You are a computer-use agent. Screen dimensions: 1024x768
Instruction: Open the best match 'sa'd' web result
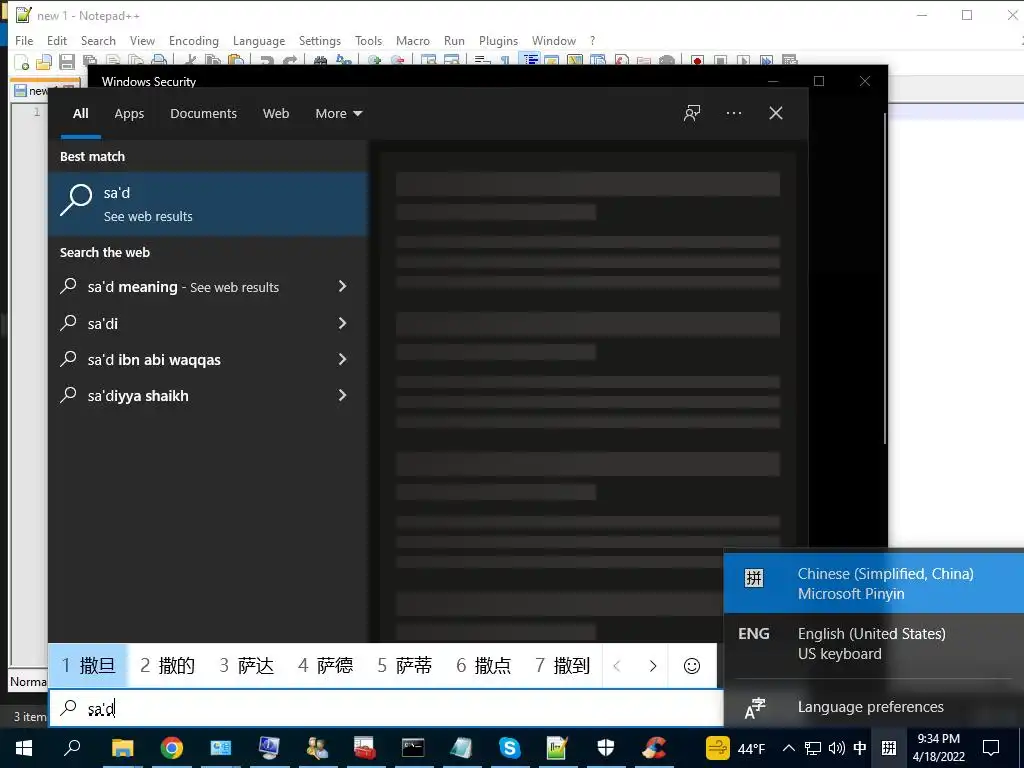point(208,204)
